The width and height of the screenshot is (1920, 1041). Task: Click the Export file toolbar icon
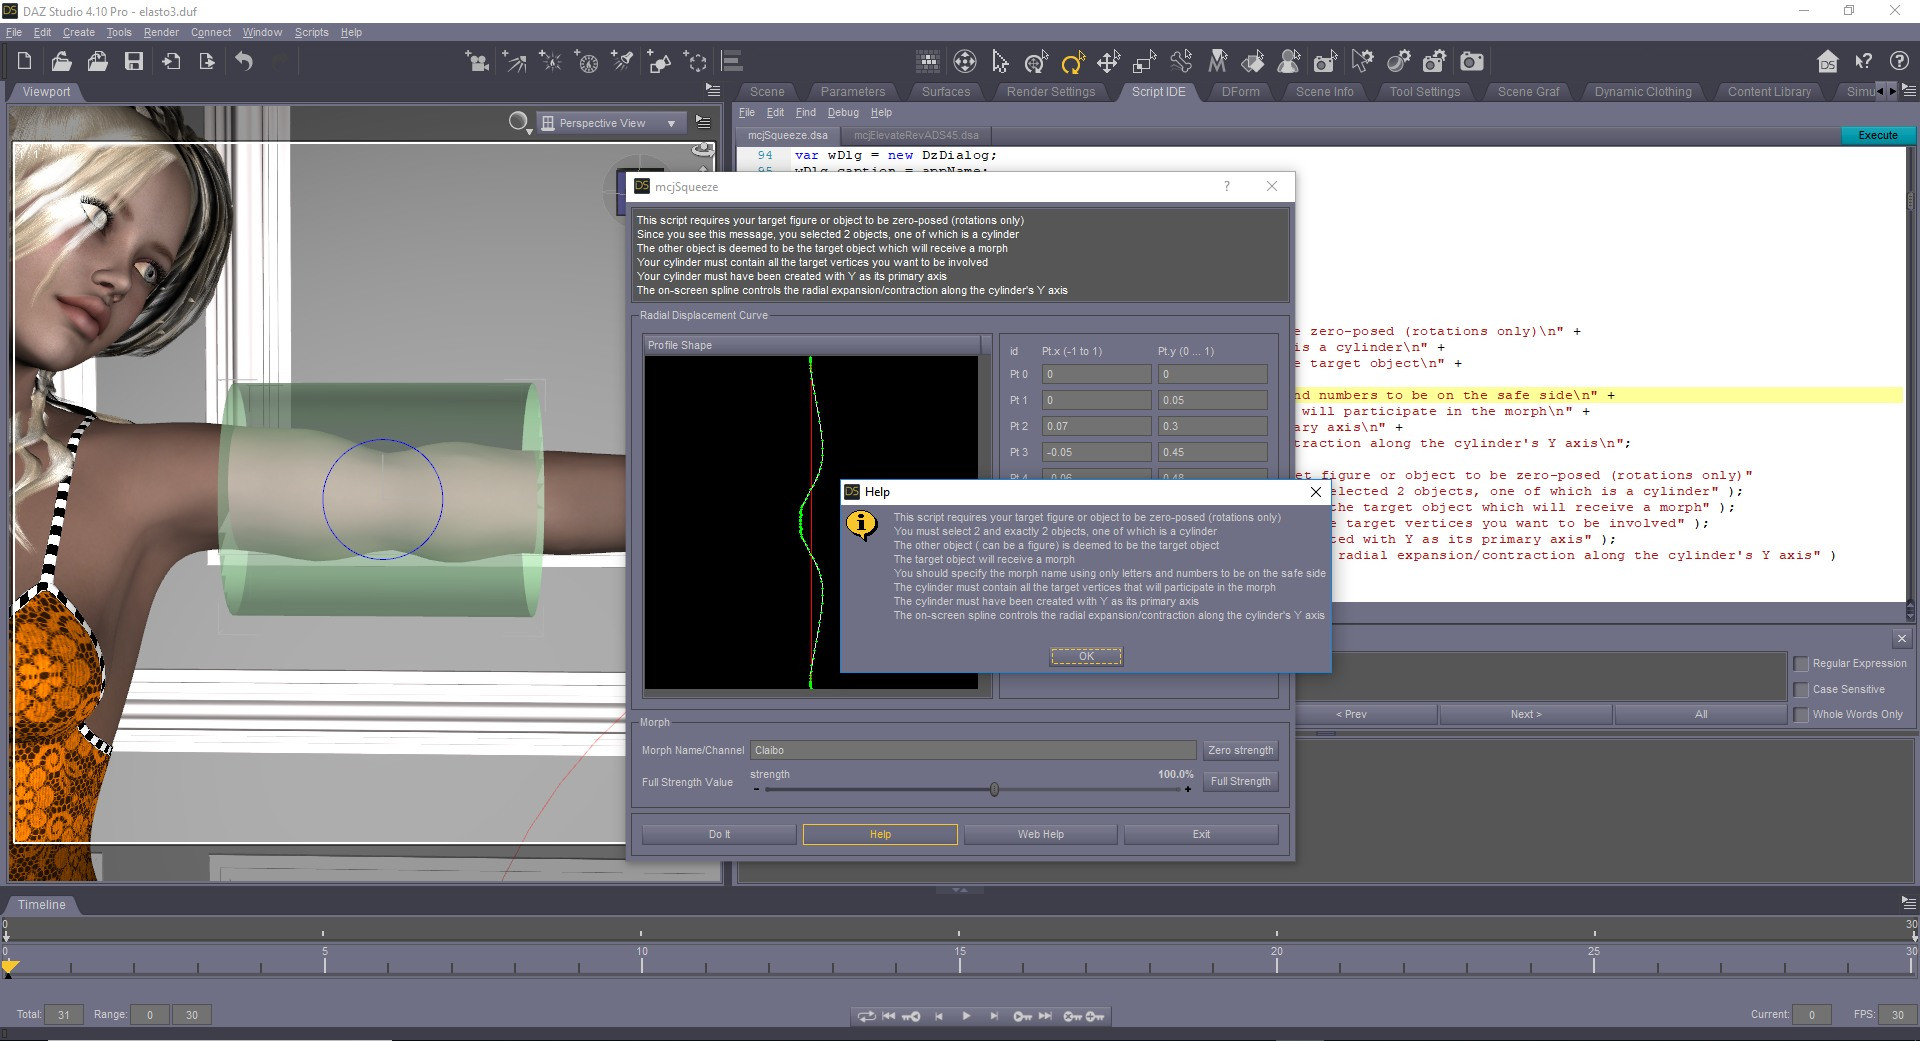[x=207, y=62]
